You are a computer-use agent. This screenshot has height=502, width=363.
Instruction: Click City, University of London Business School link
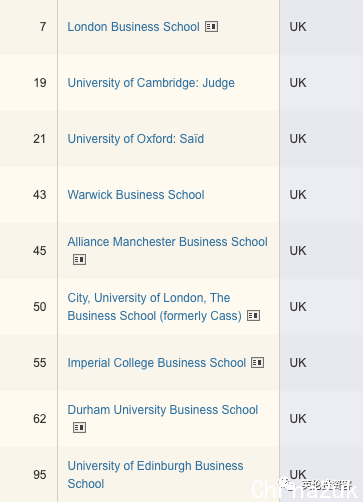click(154, 307)
